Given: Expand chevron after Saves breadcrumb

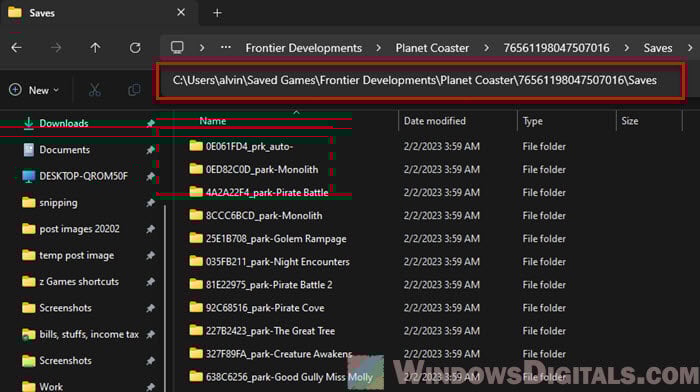Looking at the screenshot, I should click(690, 48).
